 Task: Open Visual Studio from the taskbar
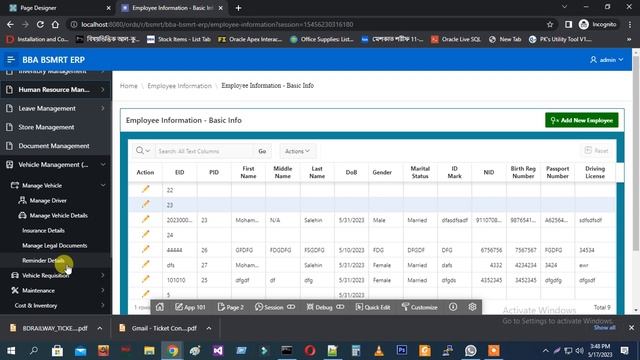(x=218, y=351)
